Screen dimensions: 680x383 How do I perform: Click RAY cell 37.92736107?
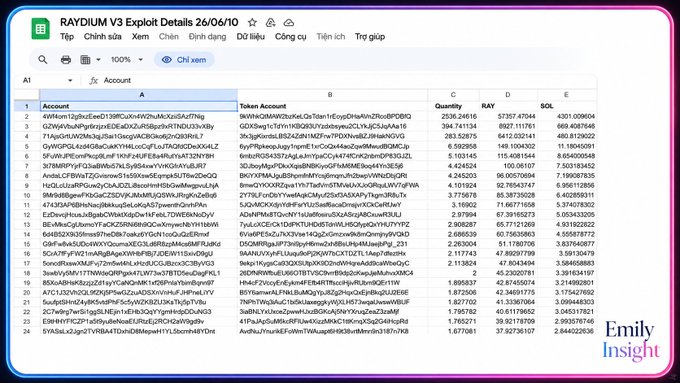(x=508, y=331)
